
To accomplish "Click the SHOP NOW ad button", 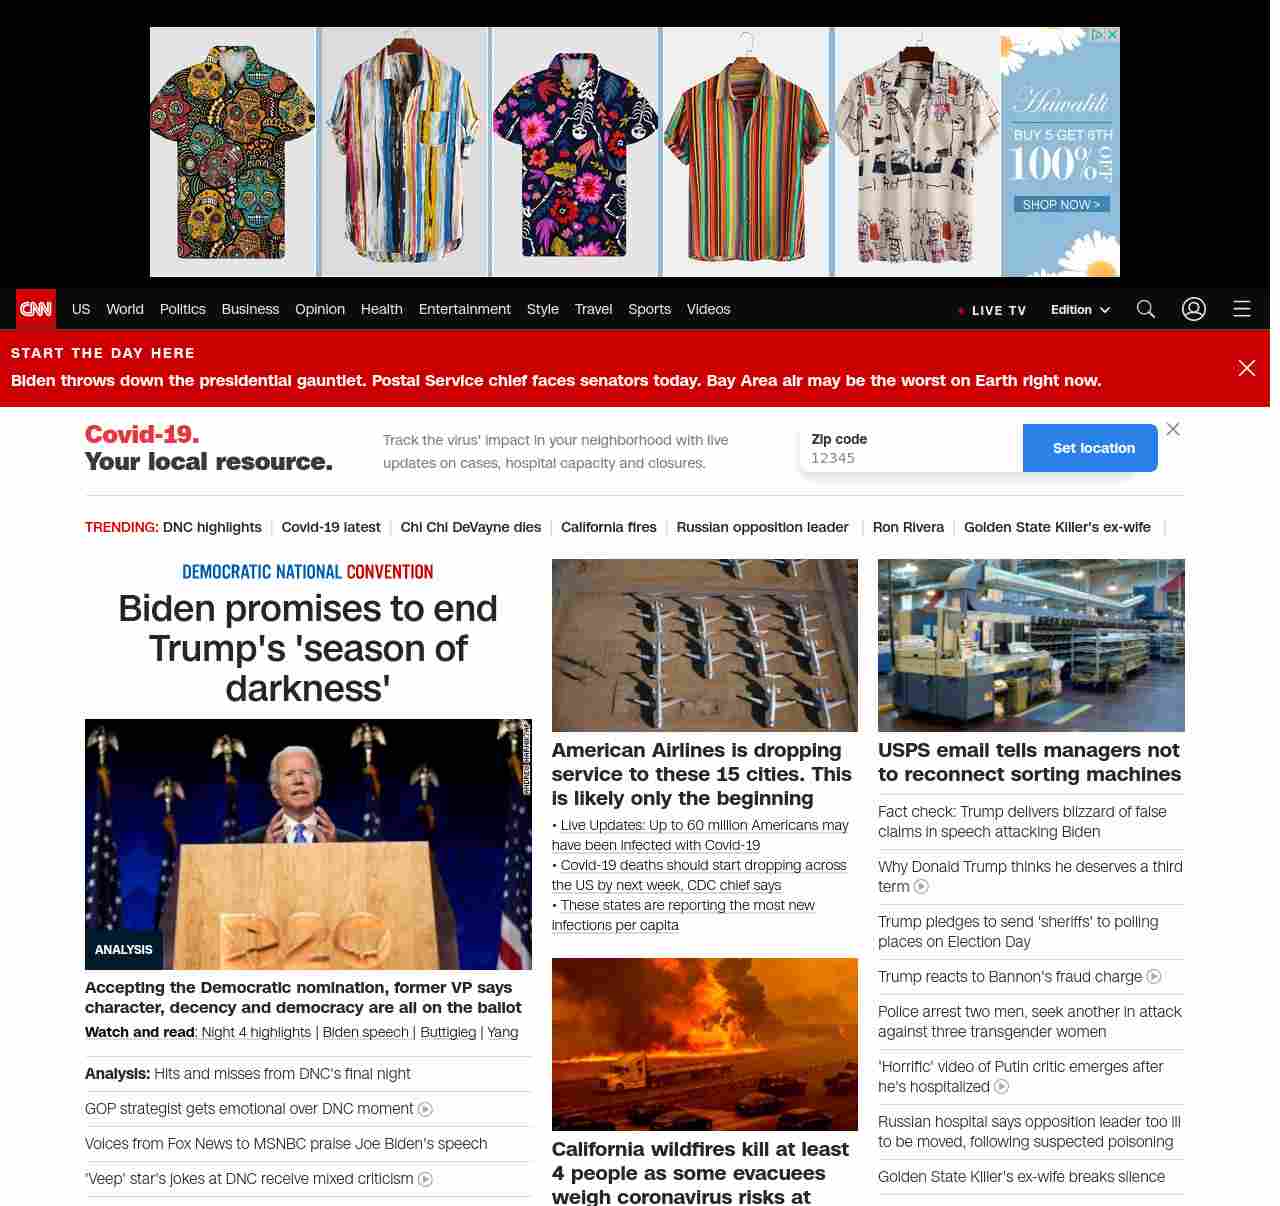I will tap(1060, 204).
